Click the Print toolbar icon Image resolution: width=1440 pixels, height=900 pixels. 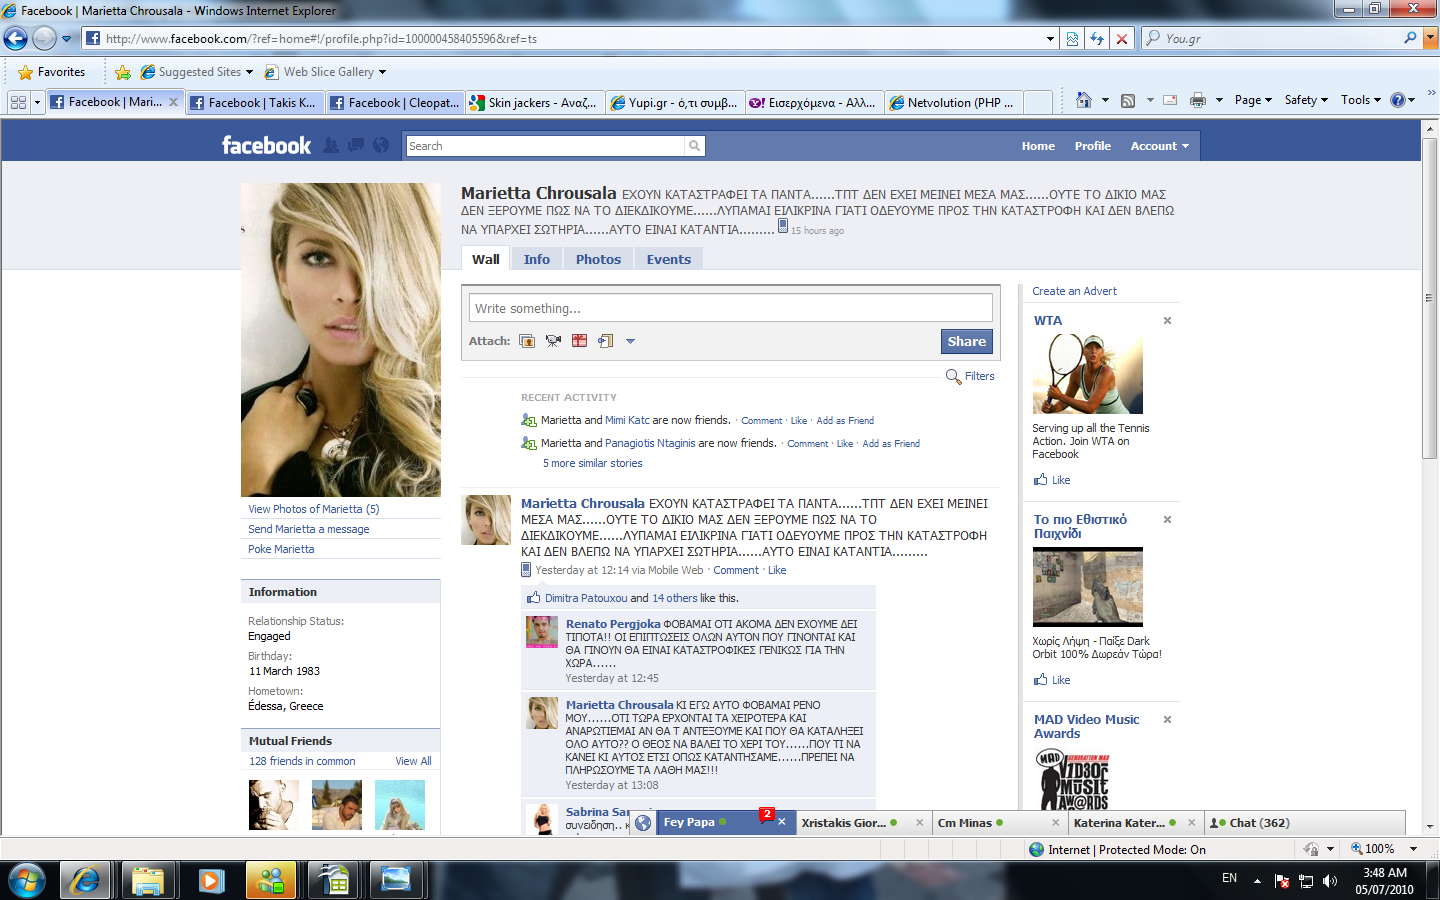coord(1198,100)
